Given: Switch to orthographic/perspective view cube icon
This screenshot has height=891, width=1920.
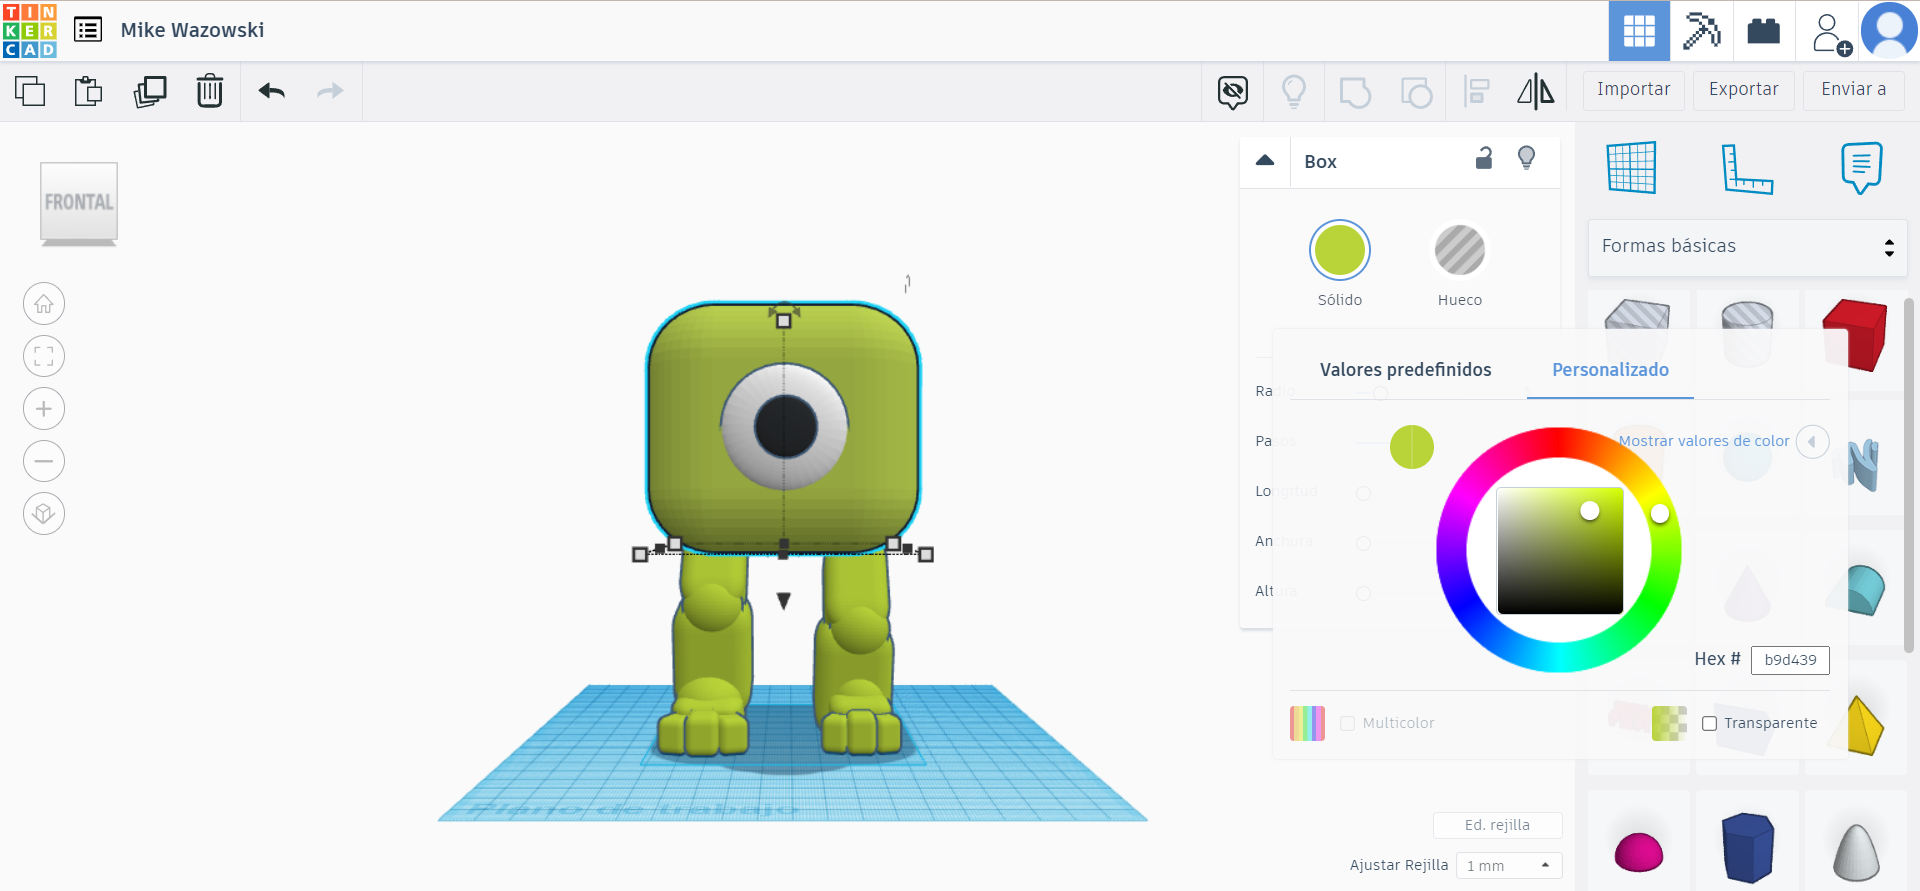Looking at the screenshot, I should [44, 513].
